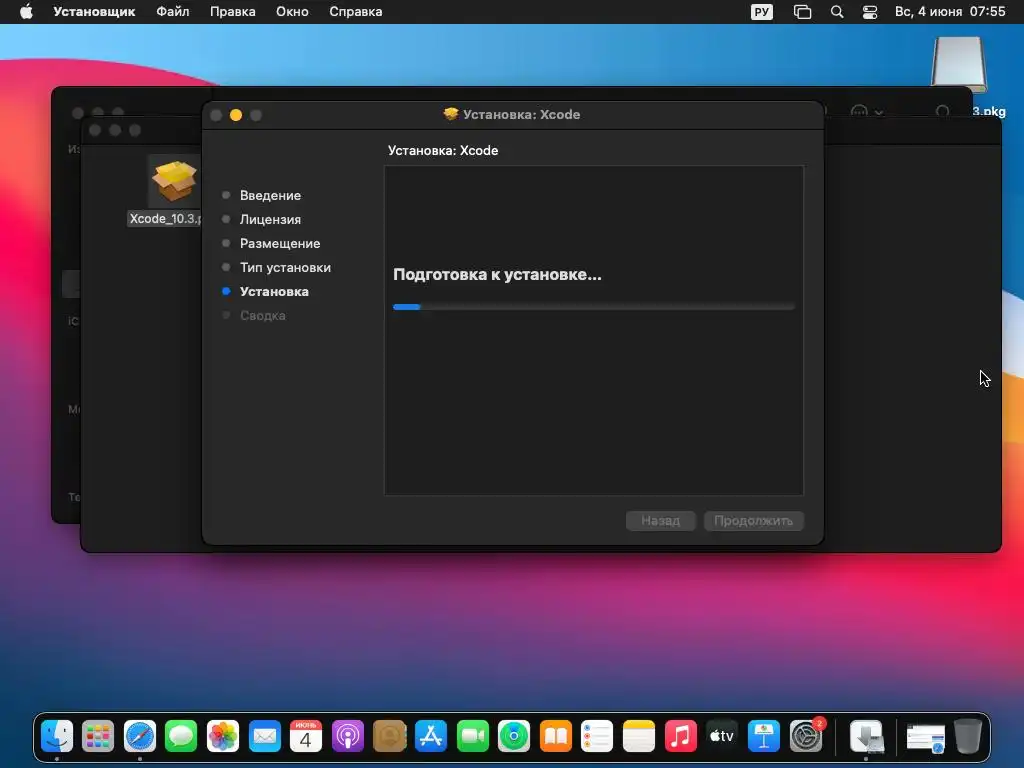Open the screen mirroring menu bar icon

(802, 12)
